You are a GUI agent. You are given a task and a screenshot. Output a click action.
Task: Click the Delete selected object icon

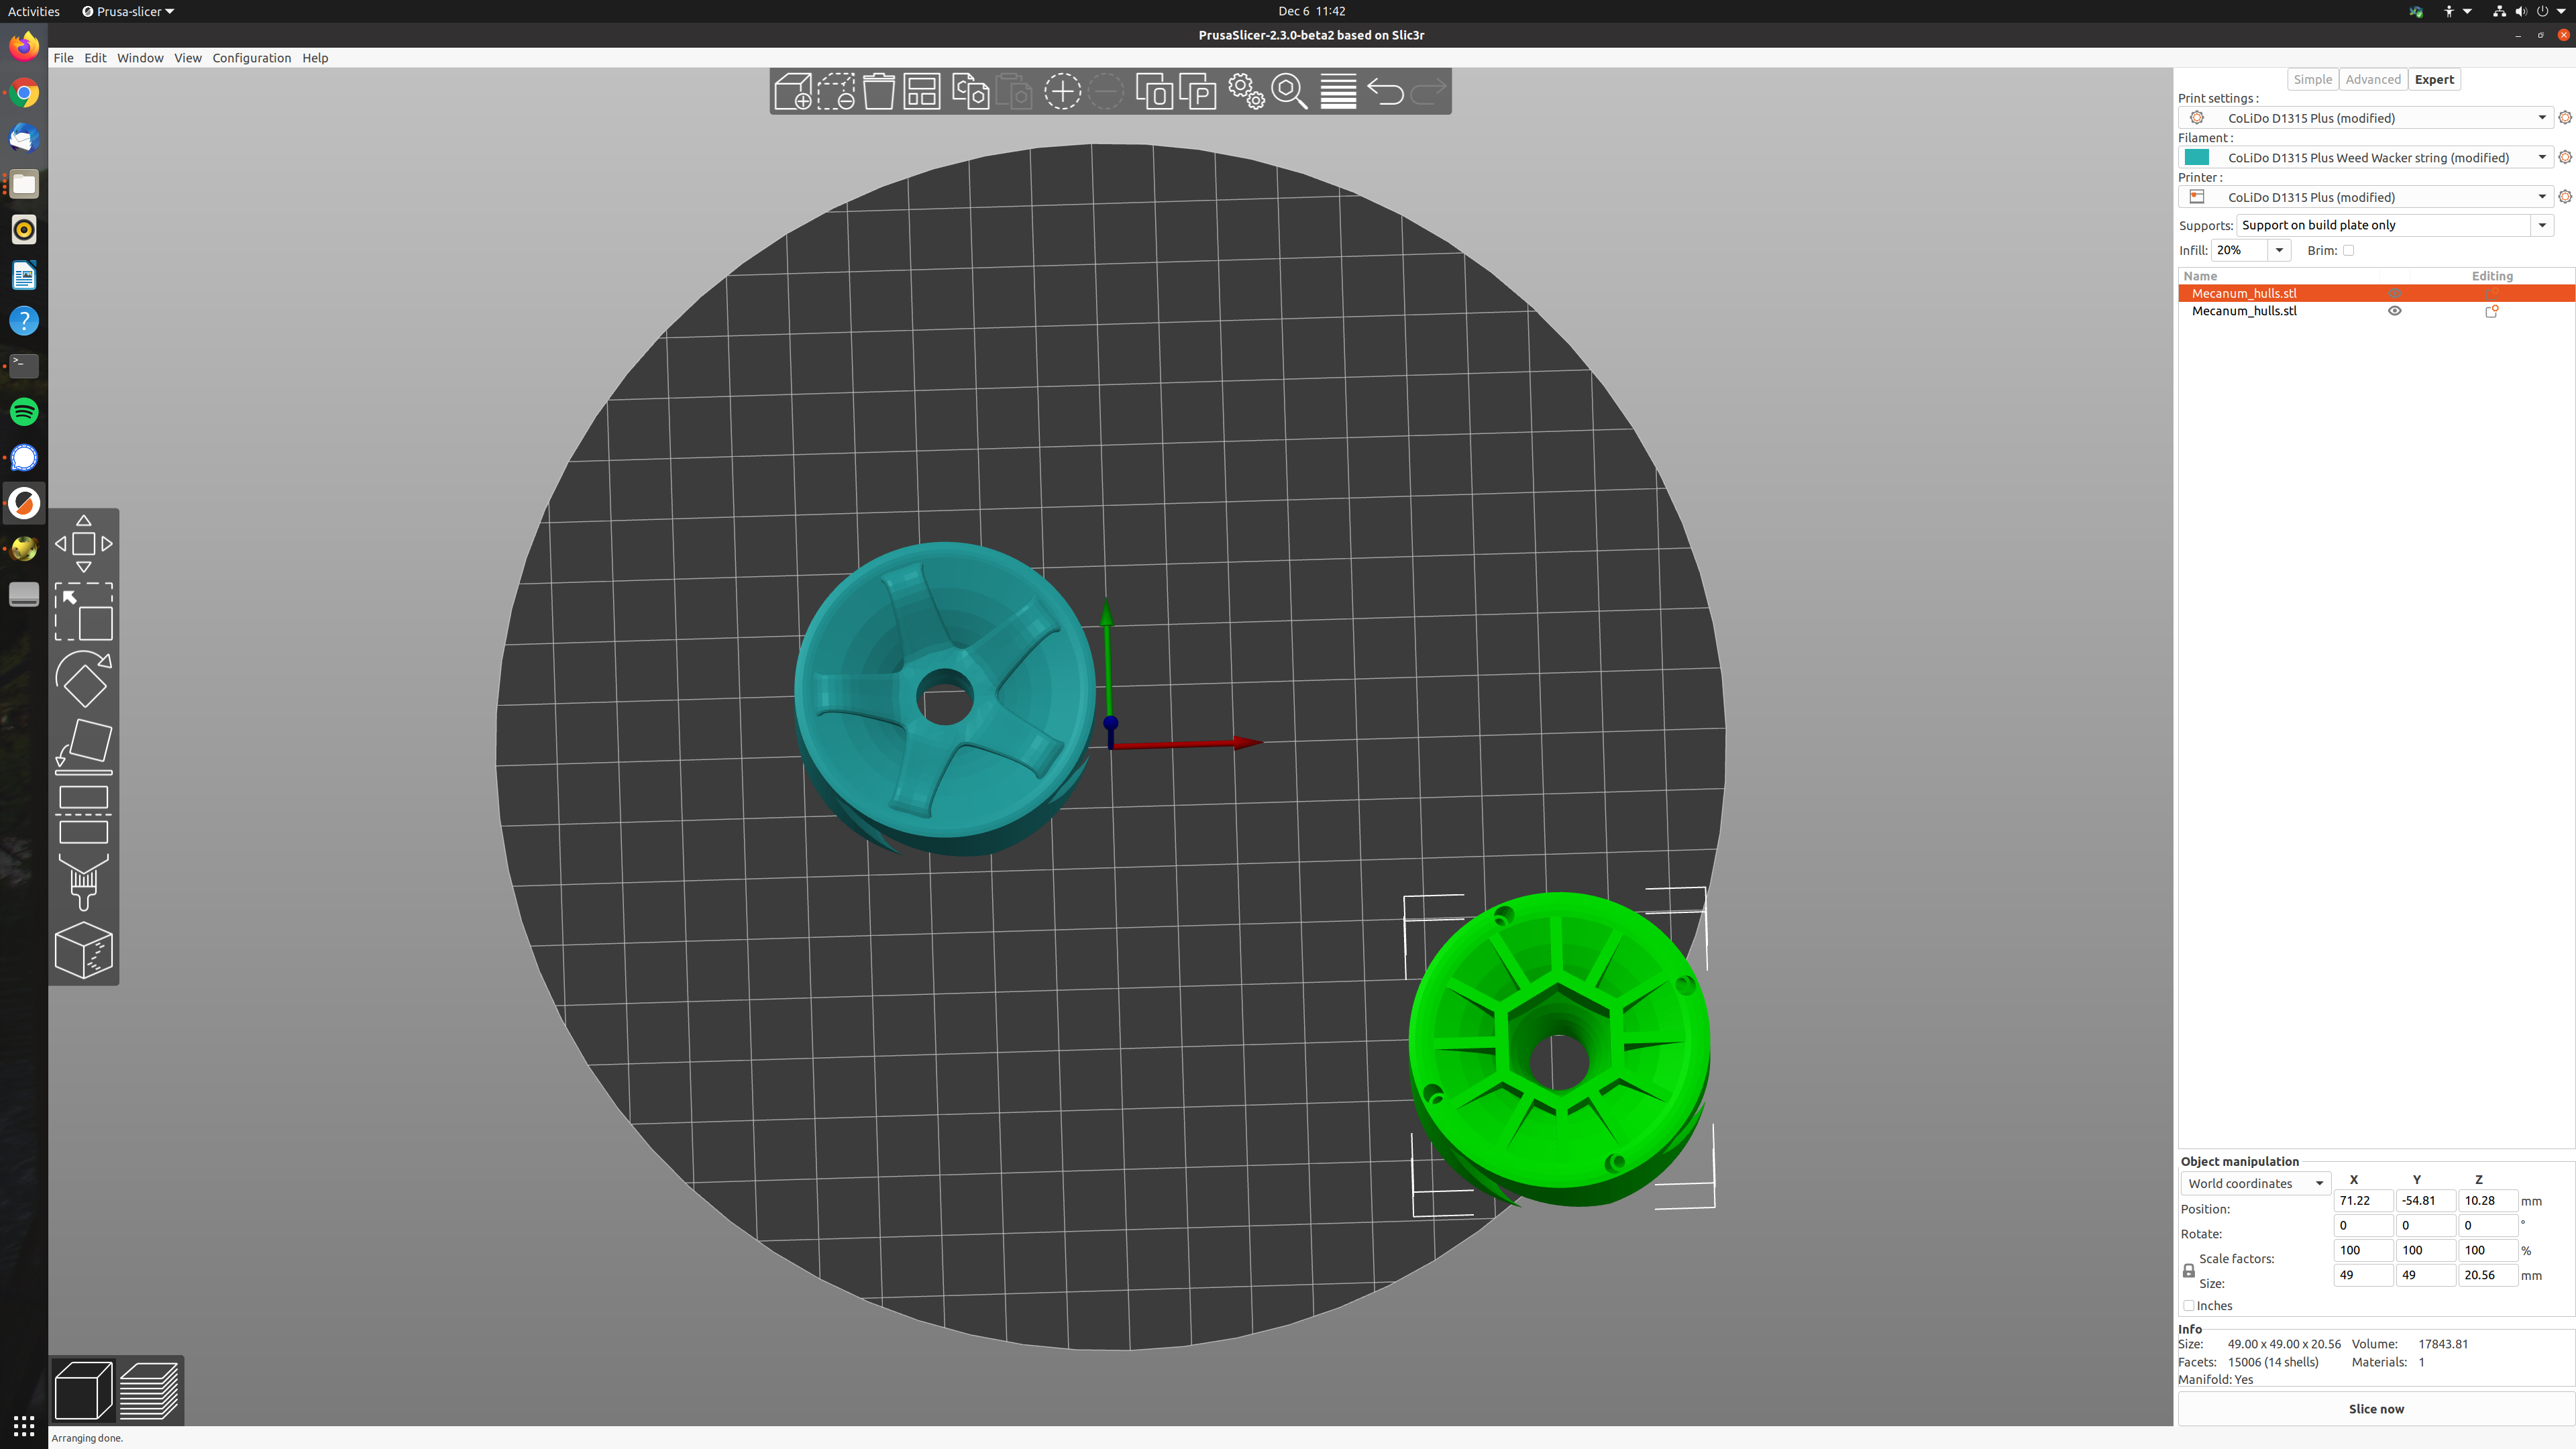pyautogui.click(x=836, y=92)
